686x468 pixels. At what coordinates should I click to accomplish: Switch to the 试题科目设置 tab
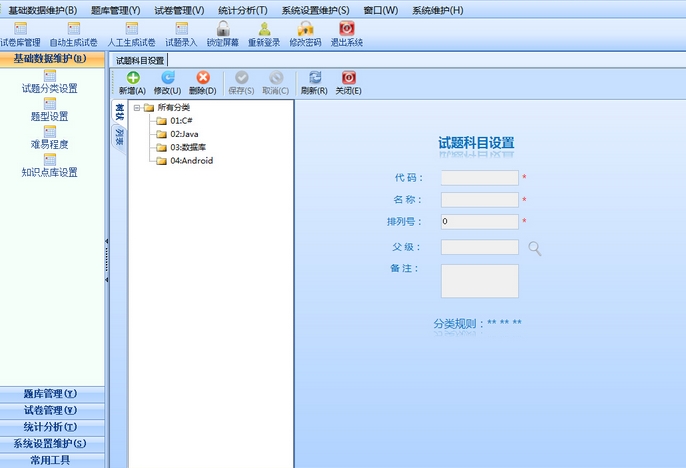(140, 61)
